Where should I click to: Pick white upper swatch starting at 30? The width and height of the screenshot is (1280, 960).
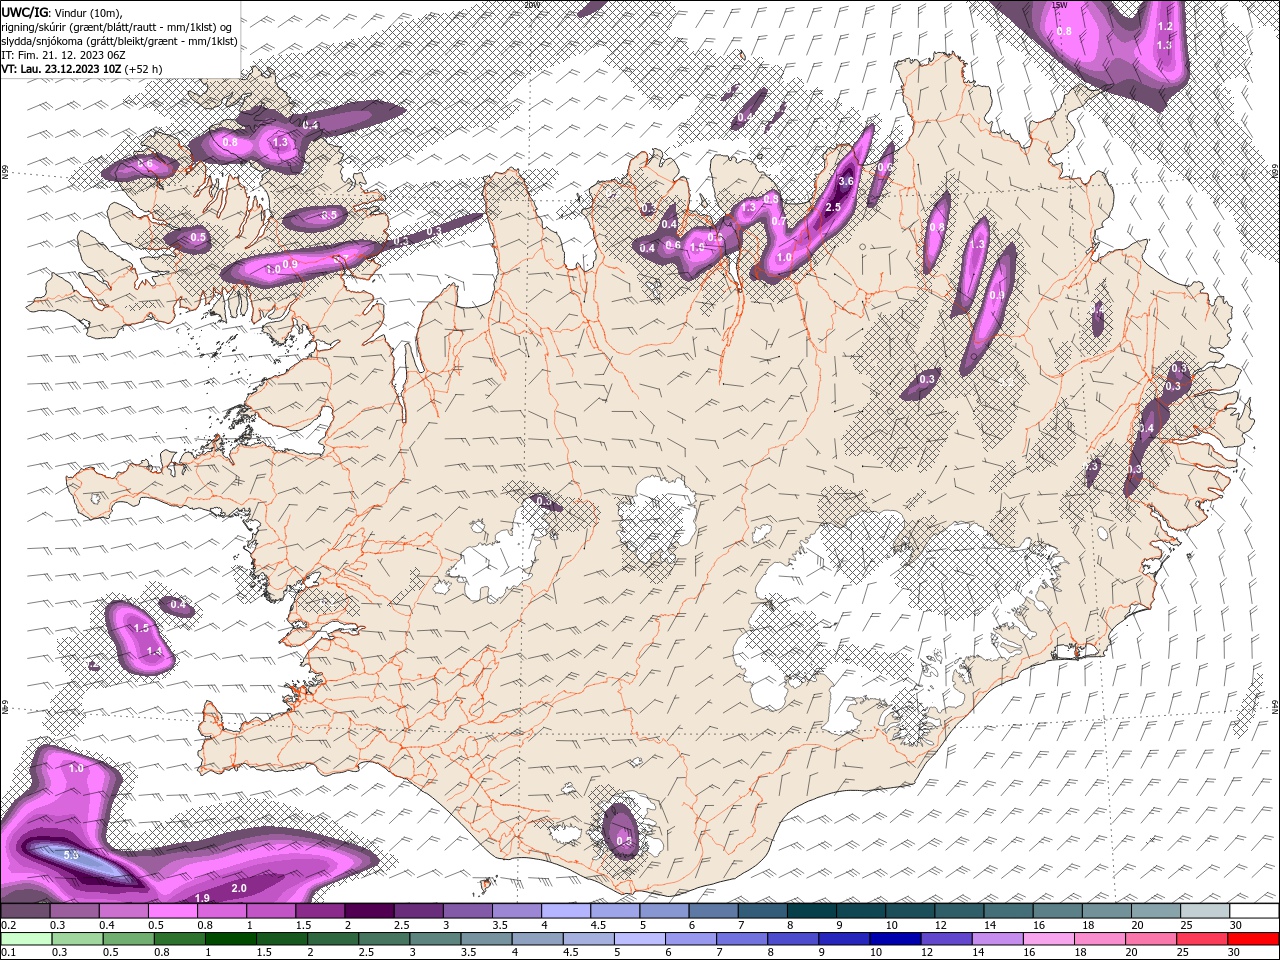[x=1254, y=911]
